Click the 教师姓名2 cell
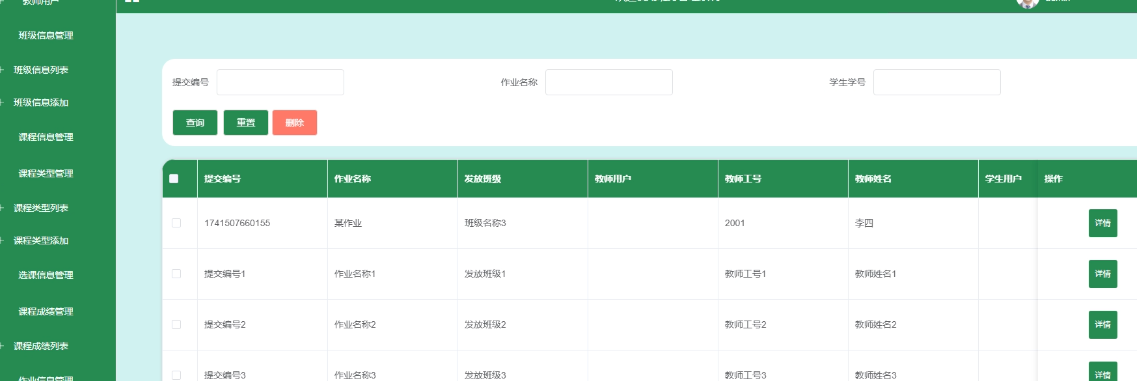Screen dimensions: 1137x381 point(876,324)
